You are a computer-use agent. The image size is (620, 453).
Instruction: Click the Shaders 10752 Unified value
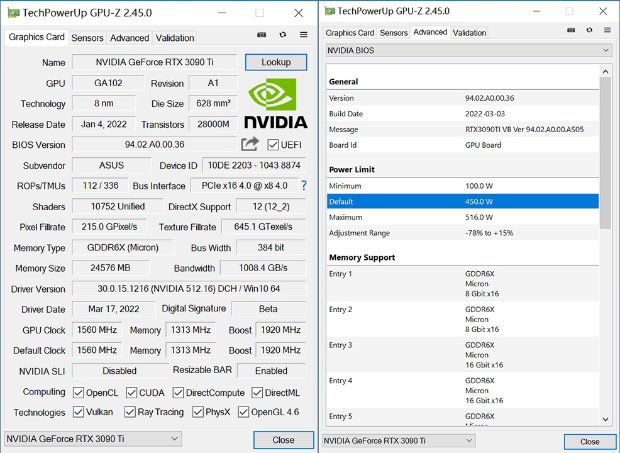[x=117, y=206]
